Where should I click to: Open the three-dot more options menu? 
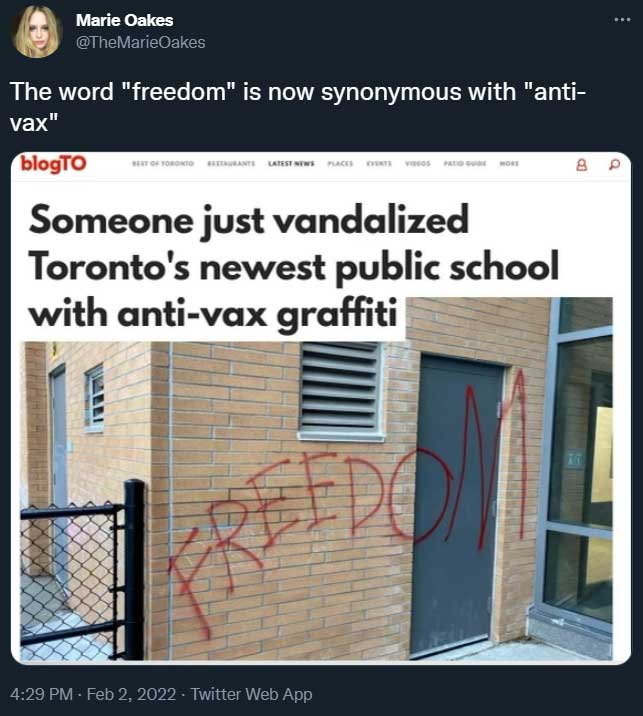click(x=622, y=20)
